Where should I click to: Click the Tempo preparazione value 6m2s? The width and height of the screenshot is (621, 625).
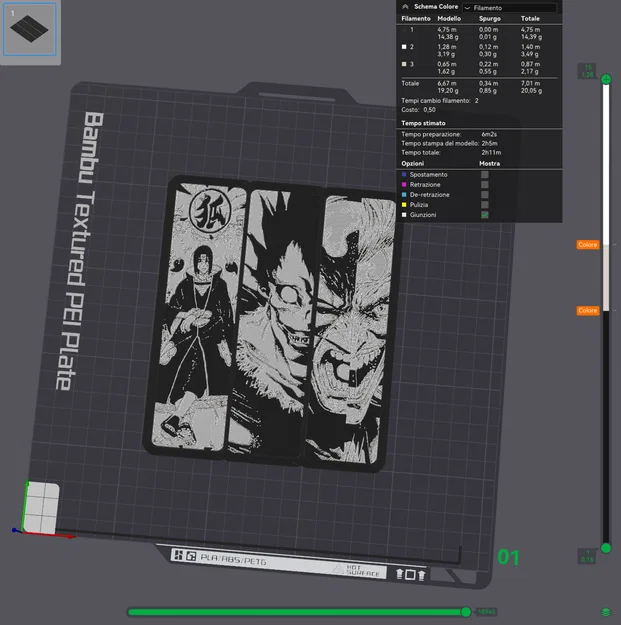pyautogui.click(x=489, y=134)
